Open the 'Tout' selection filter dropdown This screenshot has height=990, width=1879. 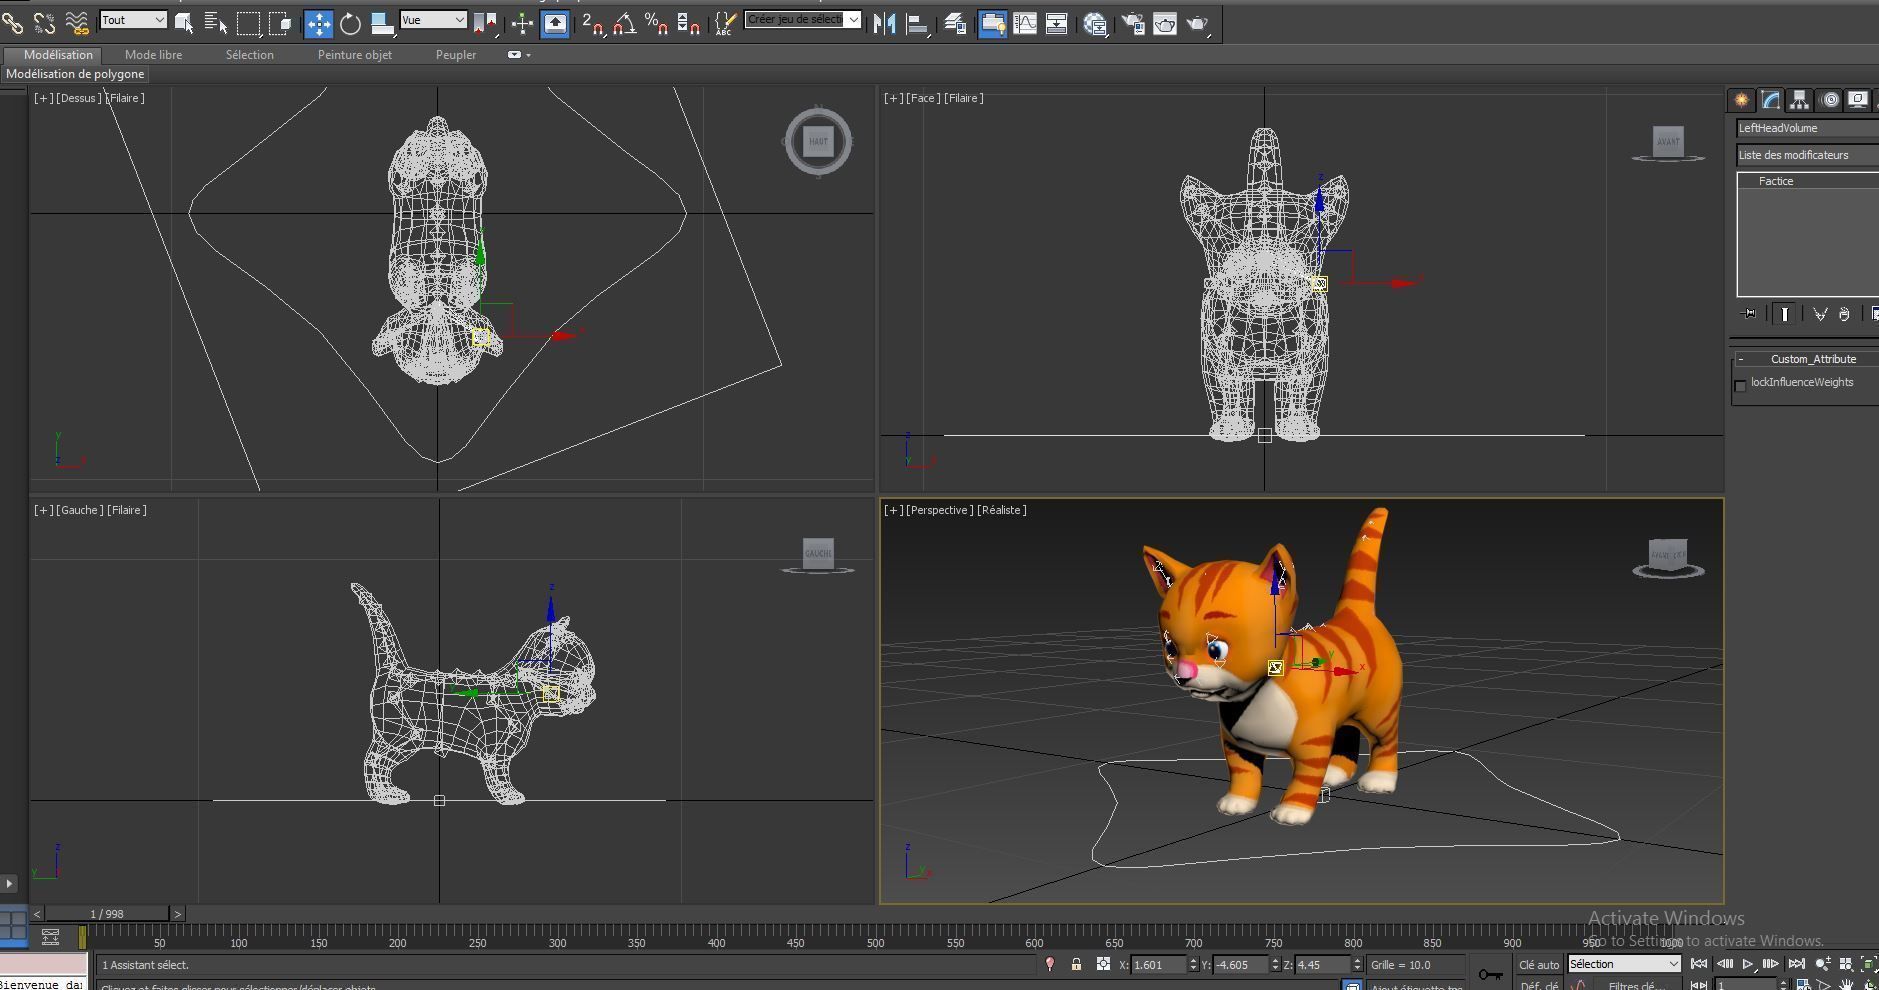133,20
